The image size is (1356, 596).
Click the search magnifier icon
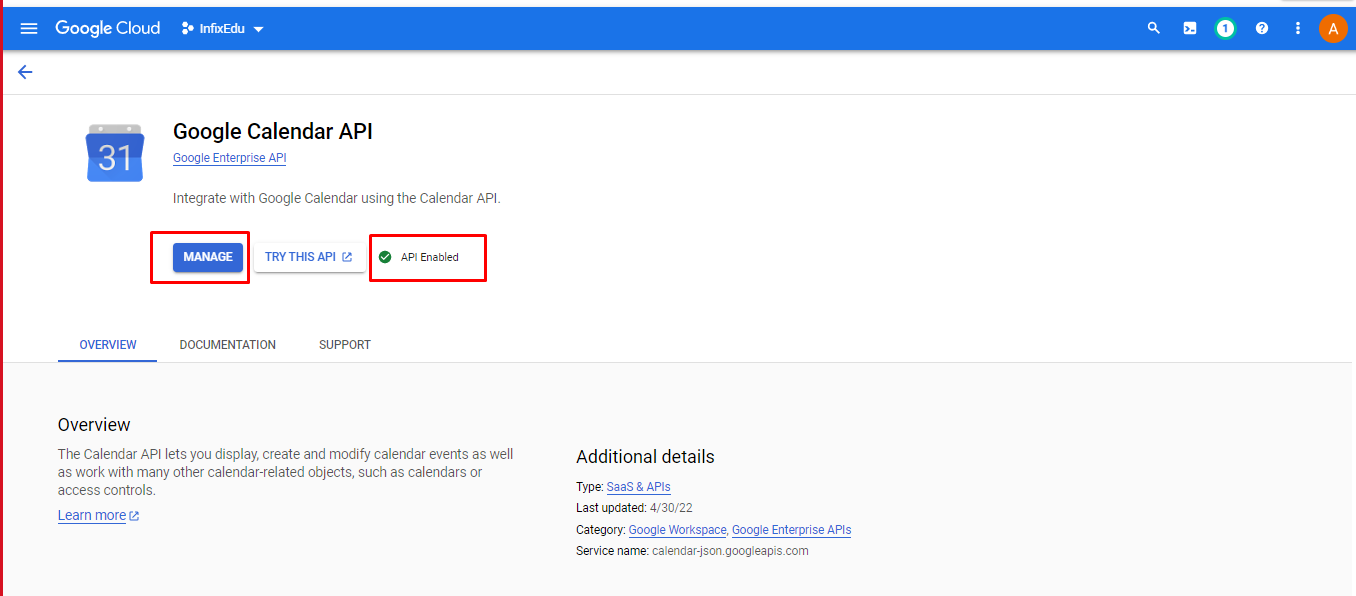pos(1154,28)
